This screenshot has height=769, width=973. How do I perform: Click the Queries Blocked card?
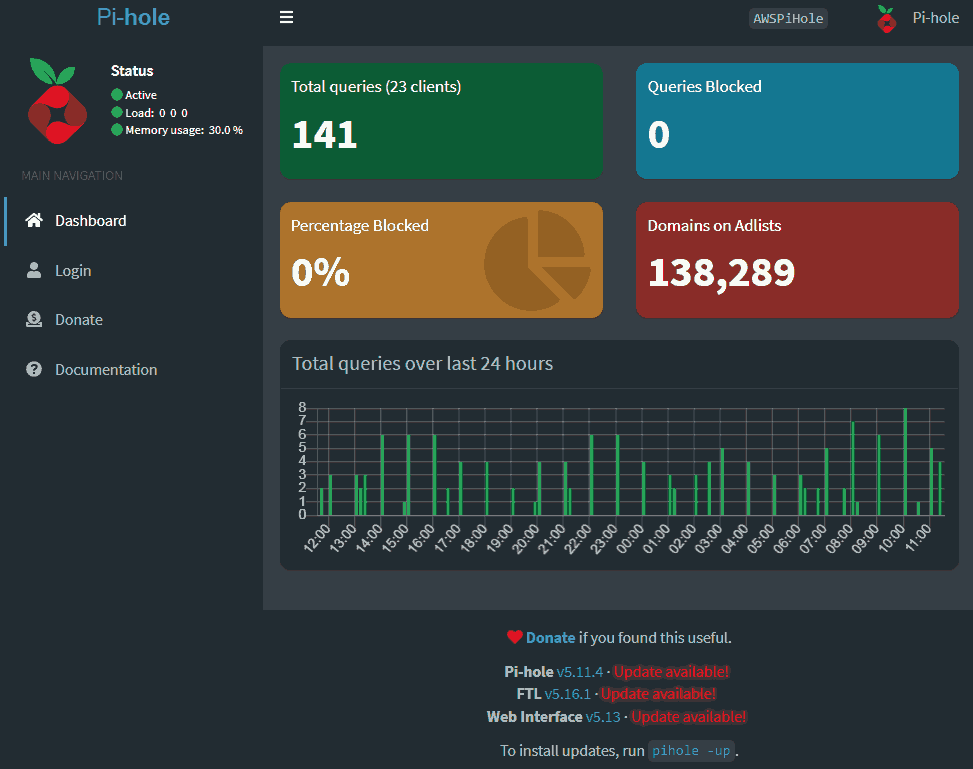[x=797, y=121]
